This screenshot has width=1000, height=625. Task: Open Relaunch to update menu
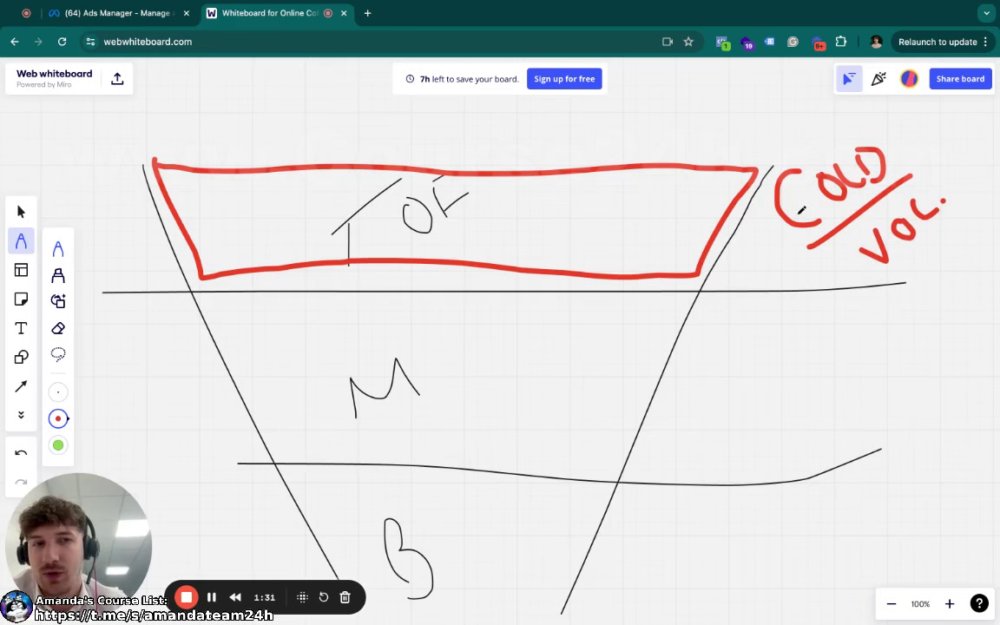point(942,41)
